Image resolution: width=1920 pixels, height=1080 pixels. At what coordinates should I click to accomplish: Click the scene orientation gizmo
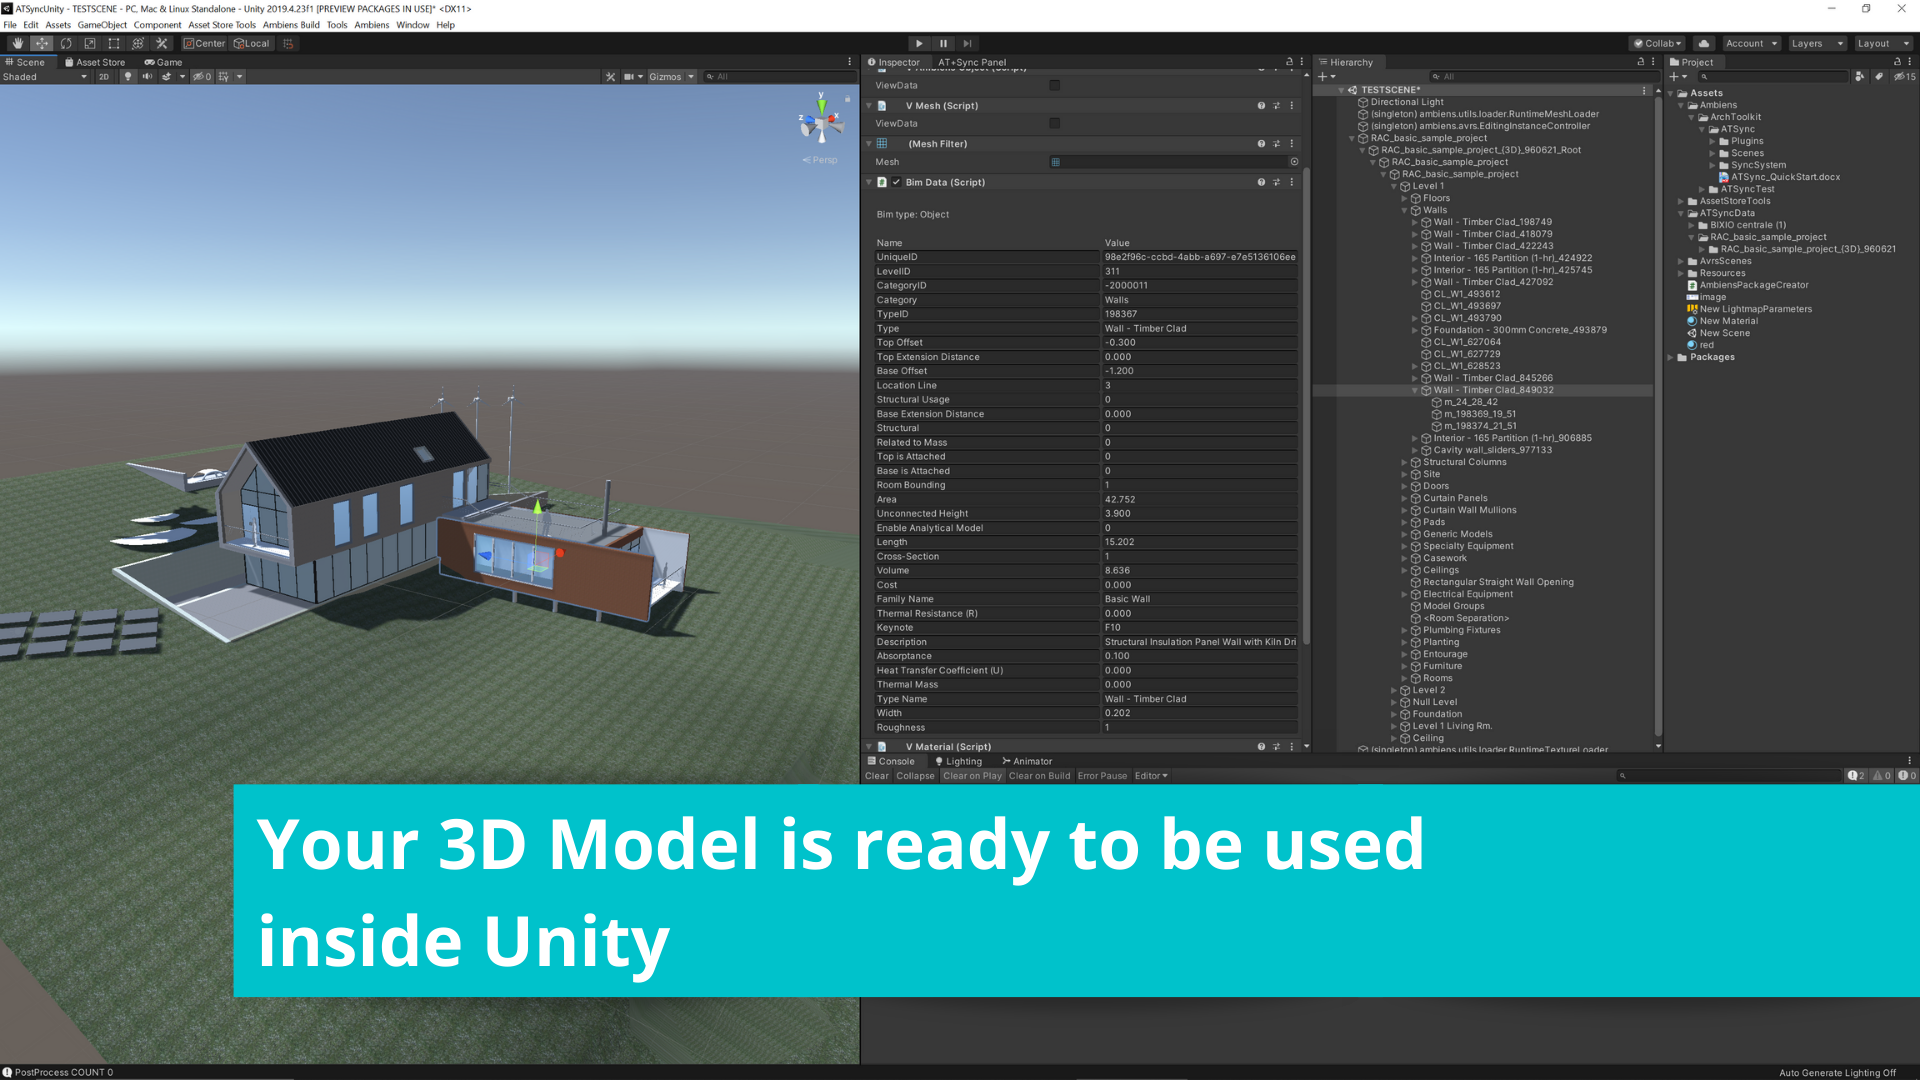coord(821,125)
